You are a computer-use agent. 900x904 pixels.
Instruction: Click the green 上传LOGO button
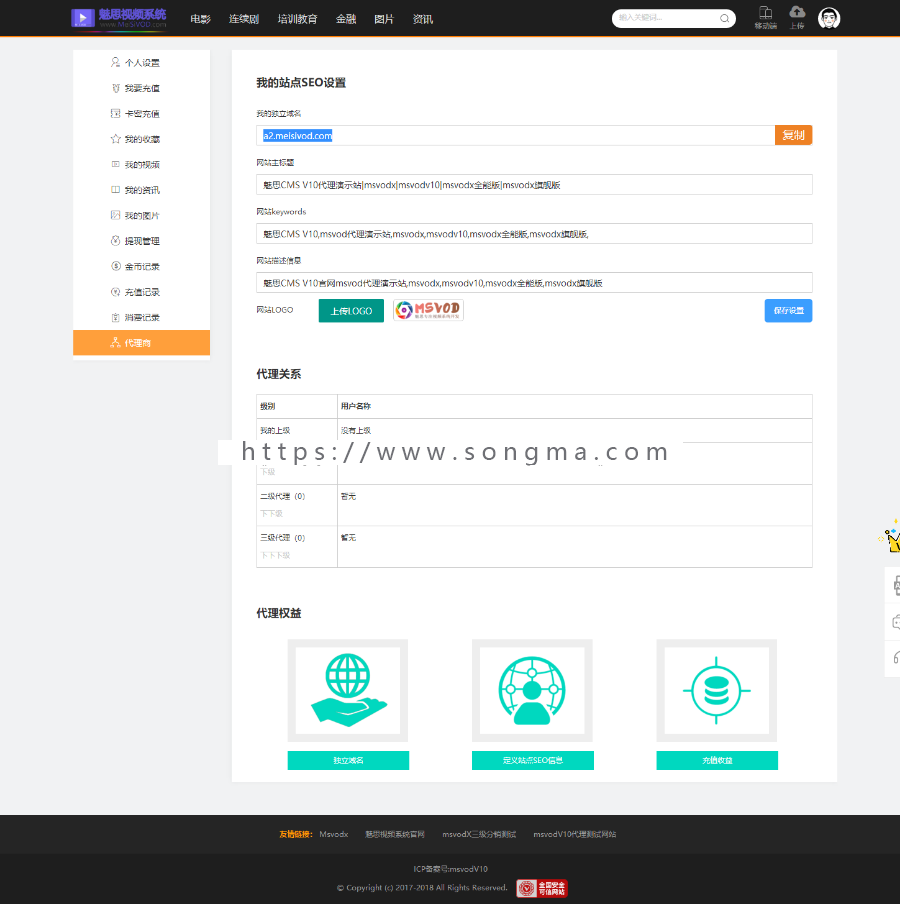pos(351,311)
